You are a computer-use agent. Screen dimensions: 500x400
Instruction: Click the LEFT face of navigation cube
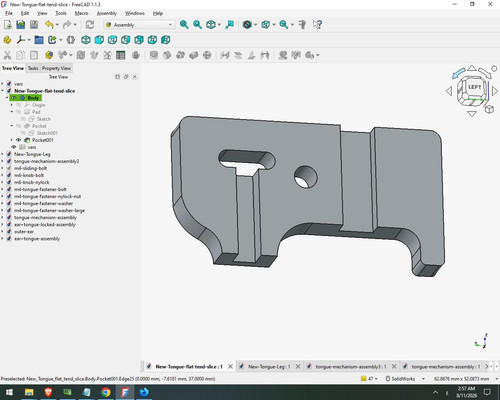[x=474, y=87]
